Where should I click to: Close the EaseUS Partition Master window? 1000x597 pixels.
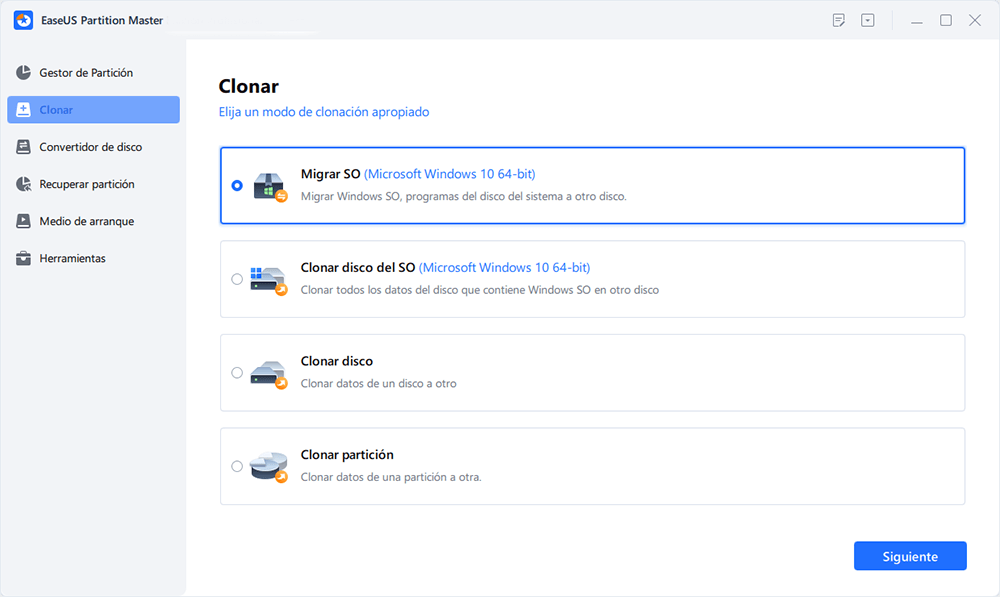pyautogui.click(x=974, y=20)
